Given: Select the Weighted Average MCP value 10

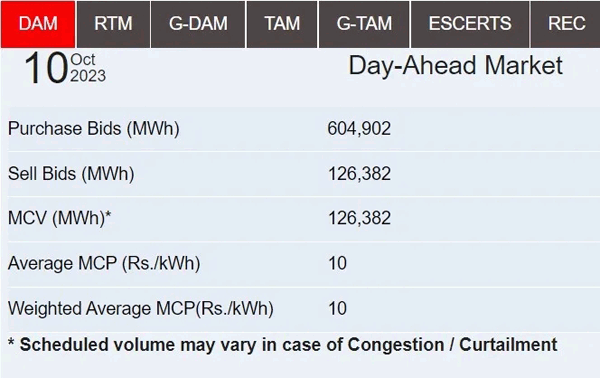Looking at the screenshot, I should pos(338,308).
